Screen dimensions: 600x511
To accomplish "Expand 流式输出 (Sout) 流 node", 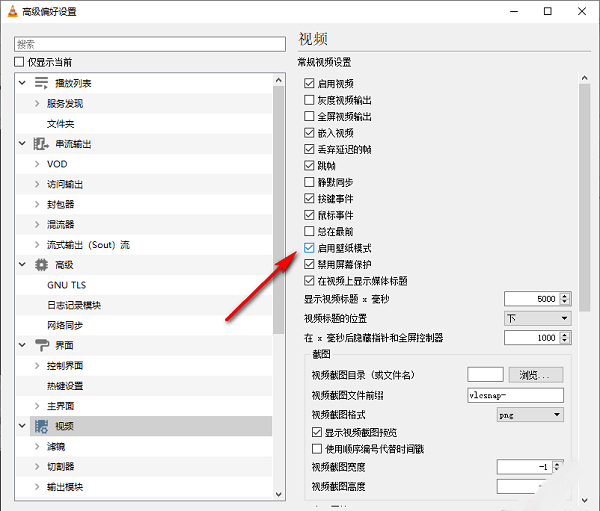I will coord(37,245).
